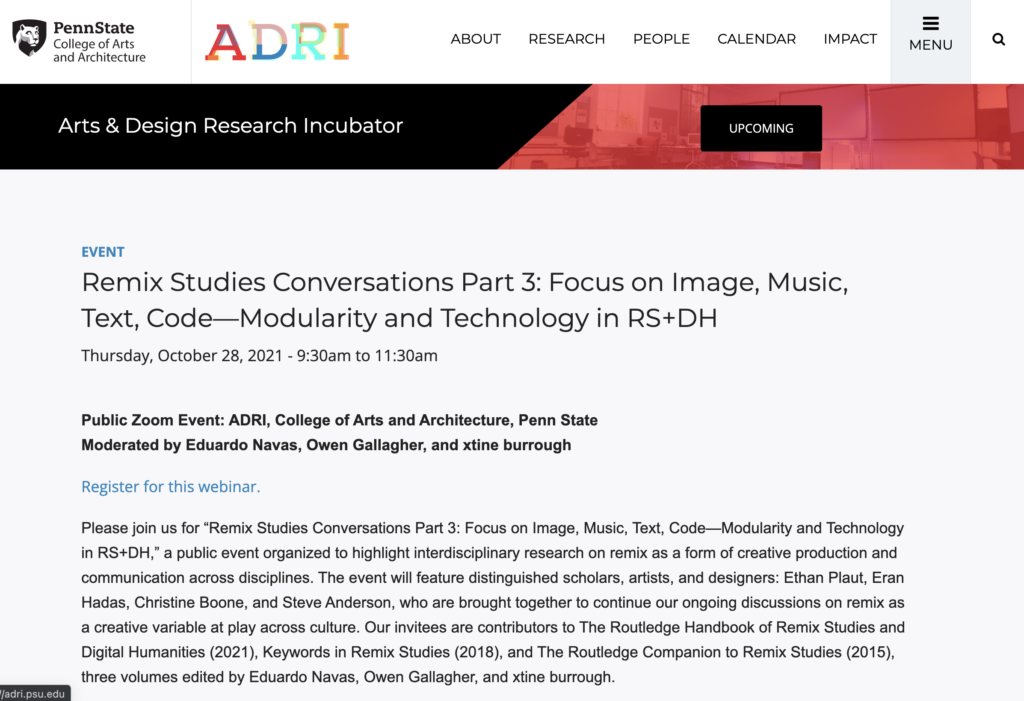
Task: Click the search magnifier icon
Action: click(x=998, y=39)
